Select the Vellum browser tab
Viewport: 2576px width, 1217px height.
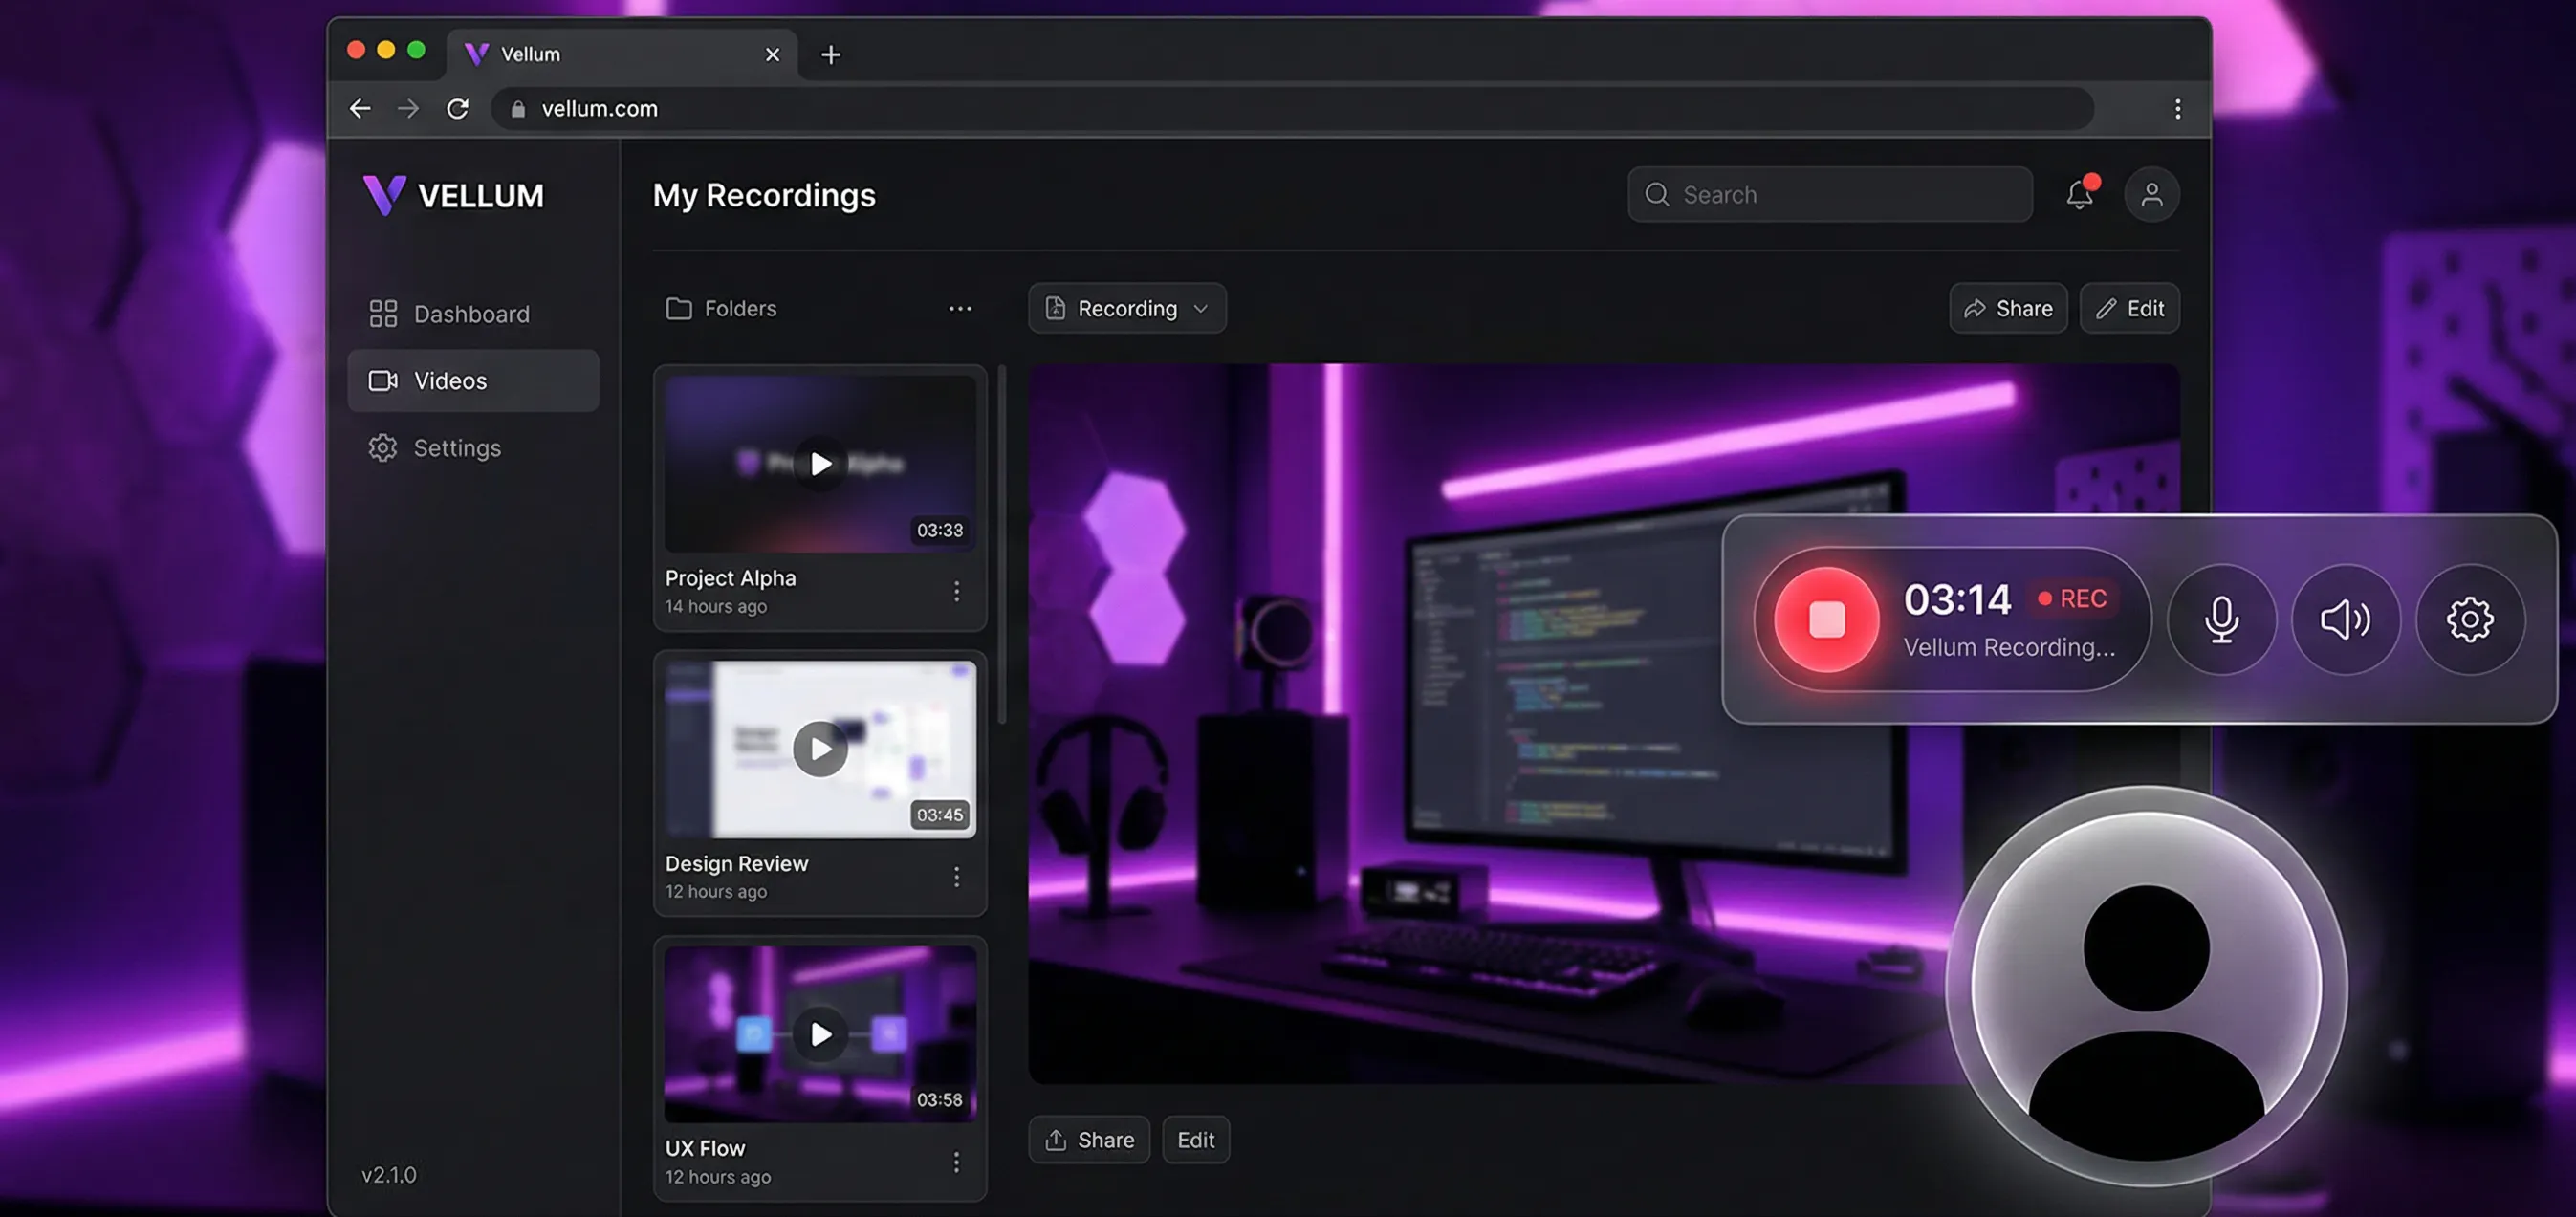tap(622, 54)
